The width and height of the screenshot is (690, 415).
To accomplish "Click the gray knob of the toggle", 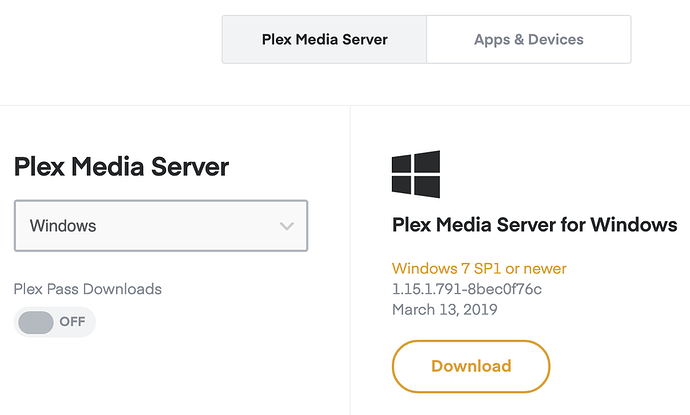I will [x=36, y=322].
